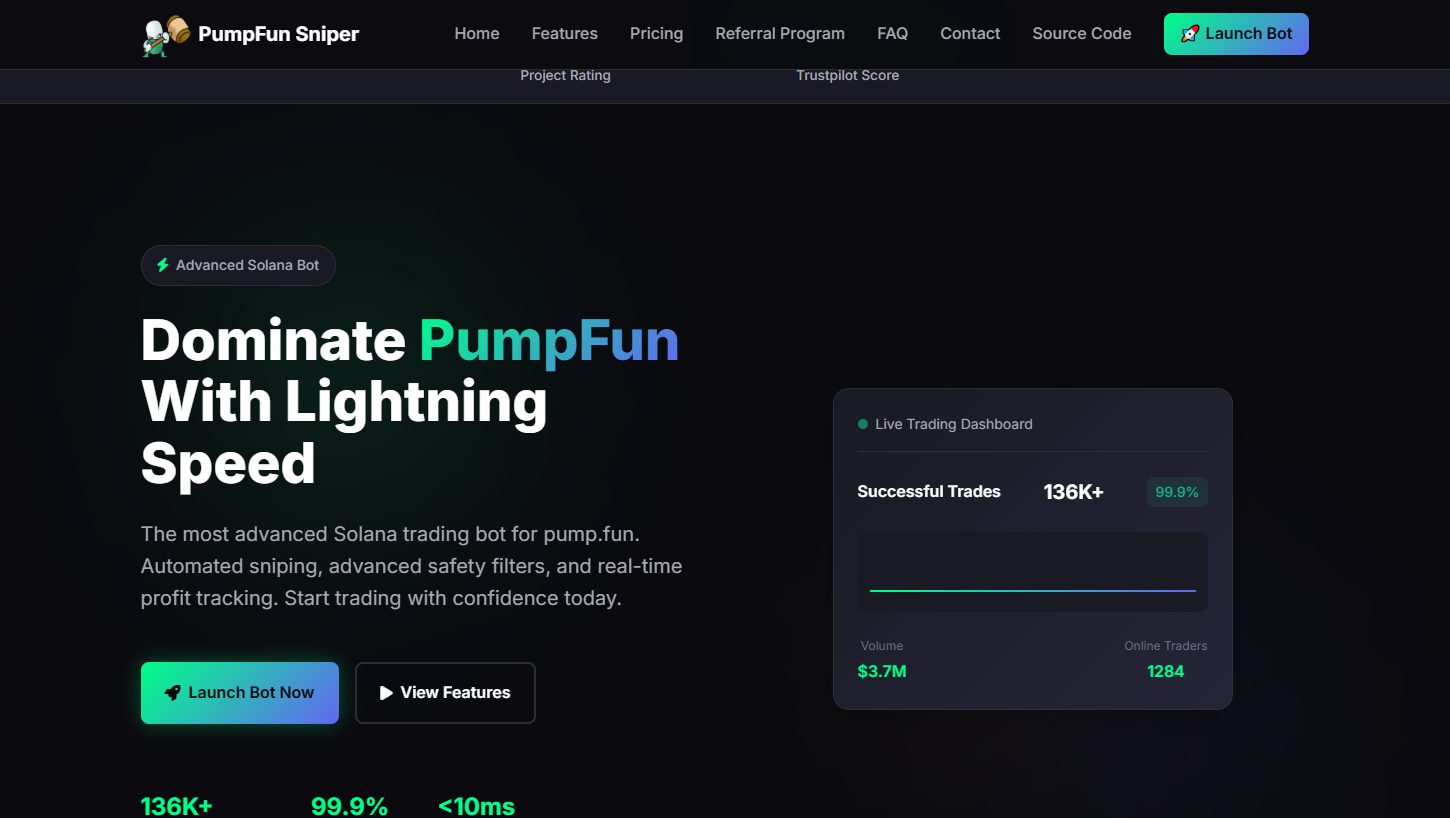Click the View Features button
The width and height of the screenshot is (1450, 818).
(445, 693)
